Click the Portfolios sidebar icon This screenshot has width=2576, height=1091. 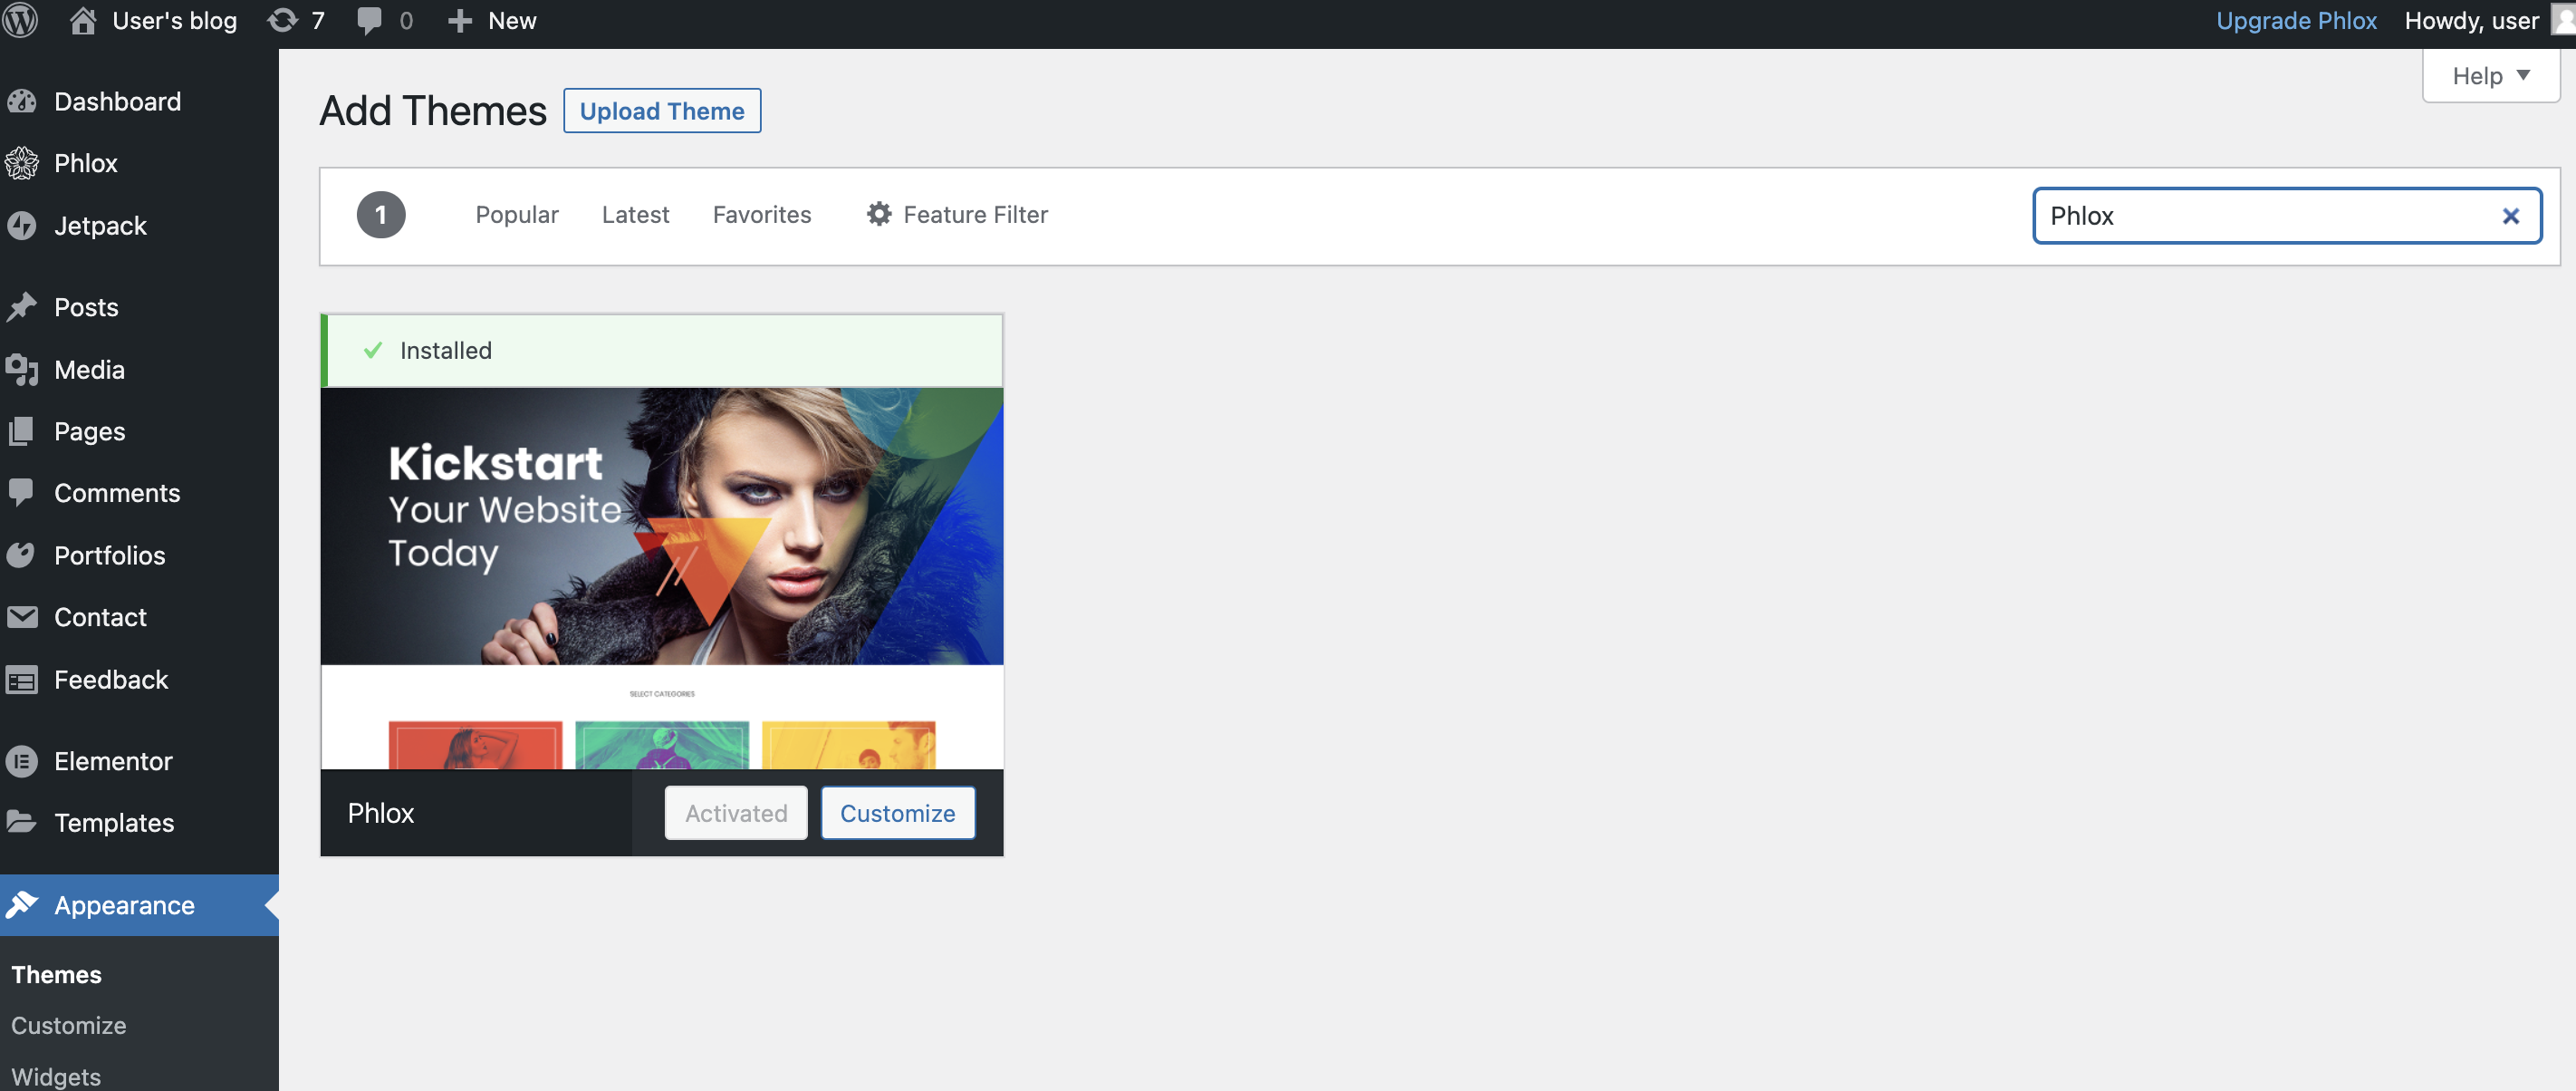coord(21,555)
